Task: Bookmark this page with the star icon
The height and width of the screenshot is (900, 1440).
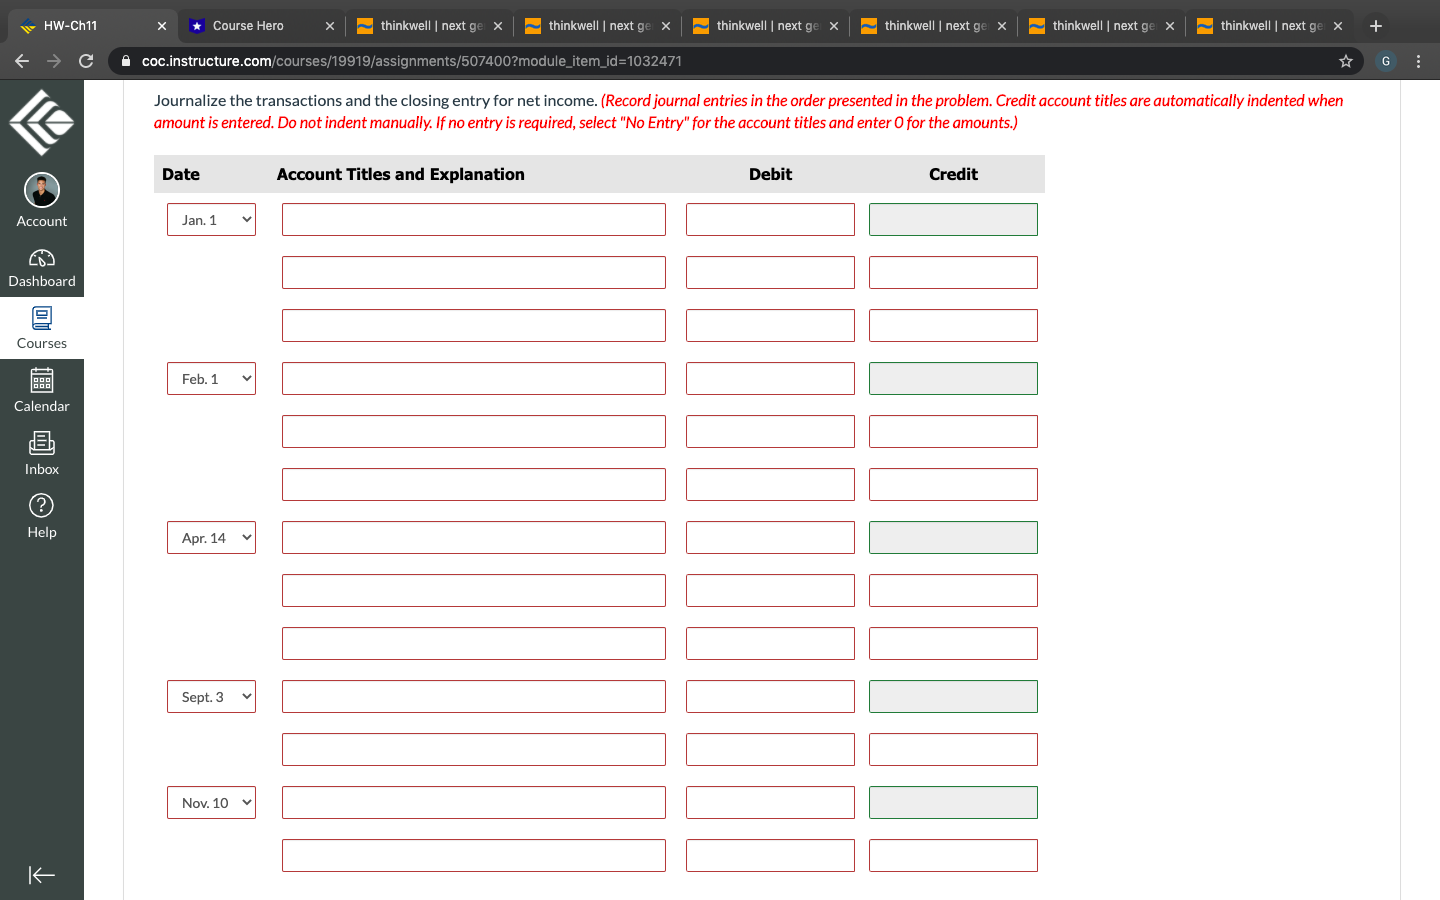Action: [1346, 61]
